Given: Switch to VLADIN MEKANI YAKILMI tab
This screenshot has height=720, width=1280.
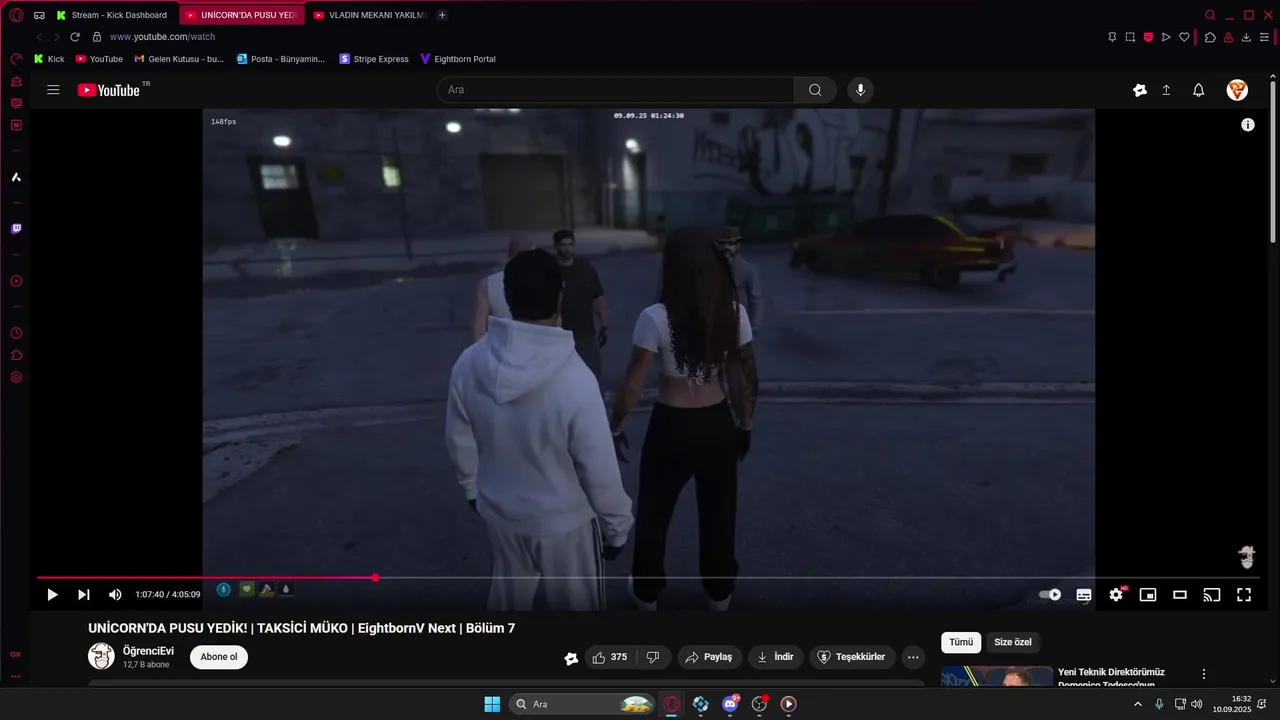Looking at the screenshot, I should [x=369, y=15].
